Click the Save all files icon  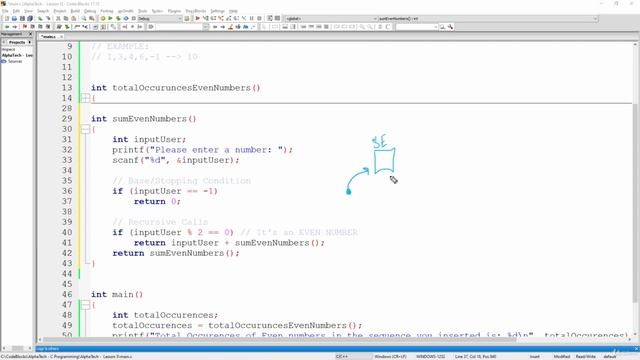(30, 18)
